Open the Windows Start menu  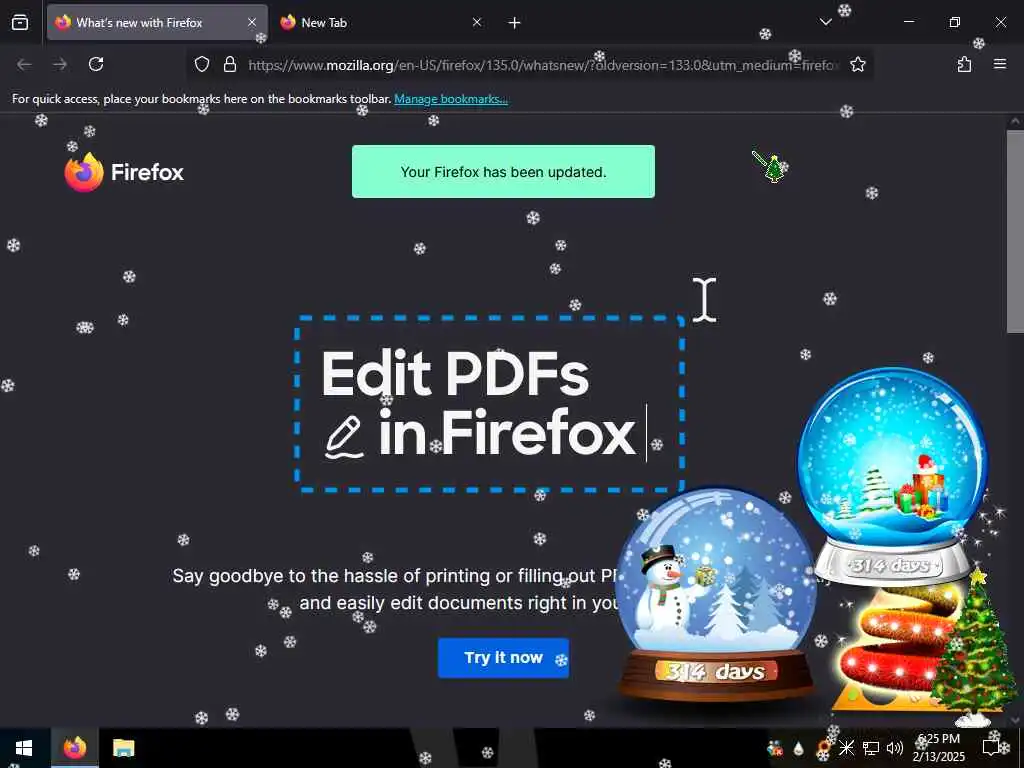point(24,748)
